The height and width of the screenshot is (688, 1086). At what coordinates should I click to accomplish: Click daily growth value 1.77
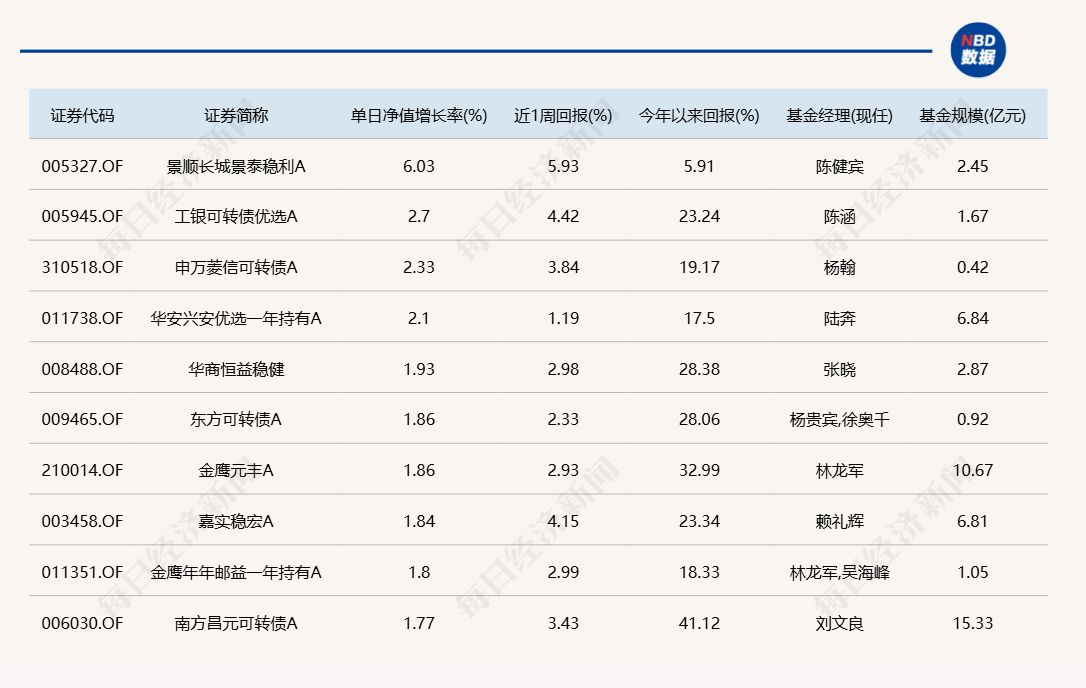click(419, 623)
